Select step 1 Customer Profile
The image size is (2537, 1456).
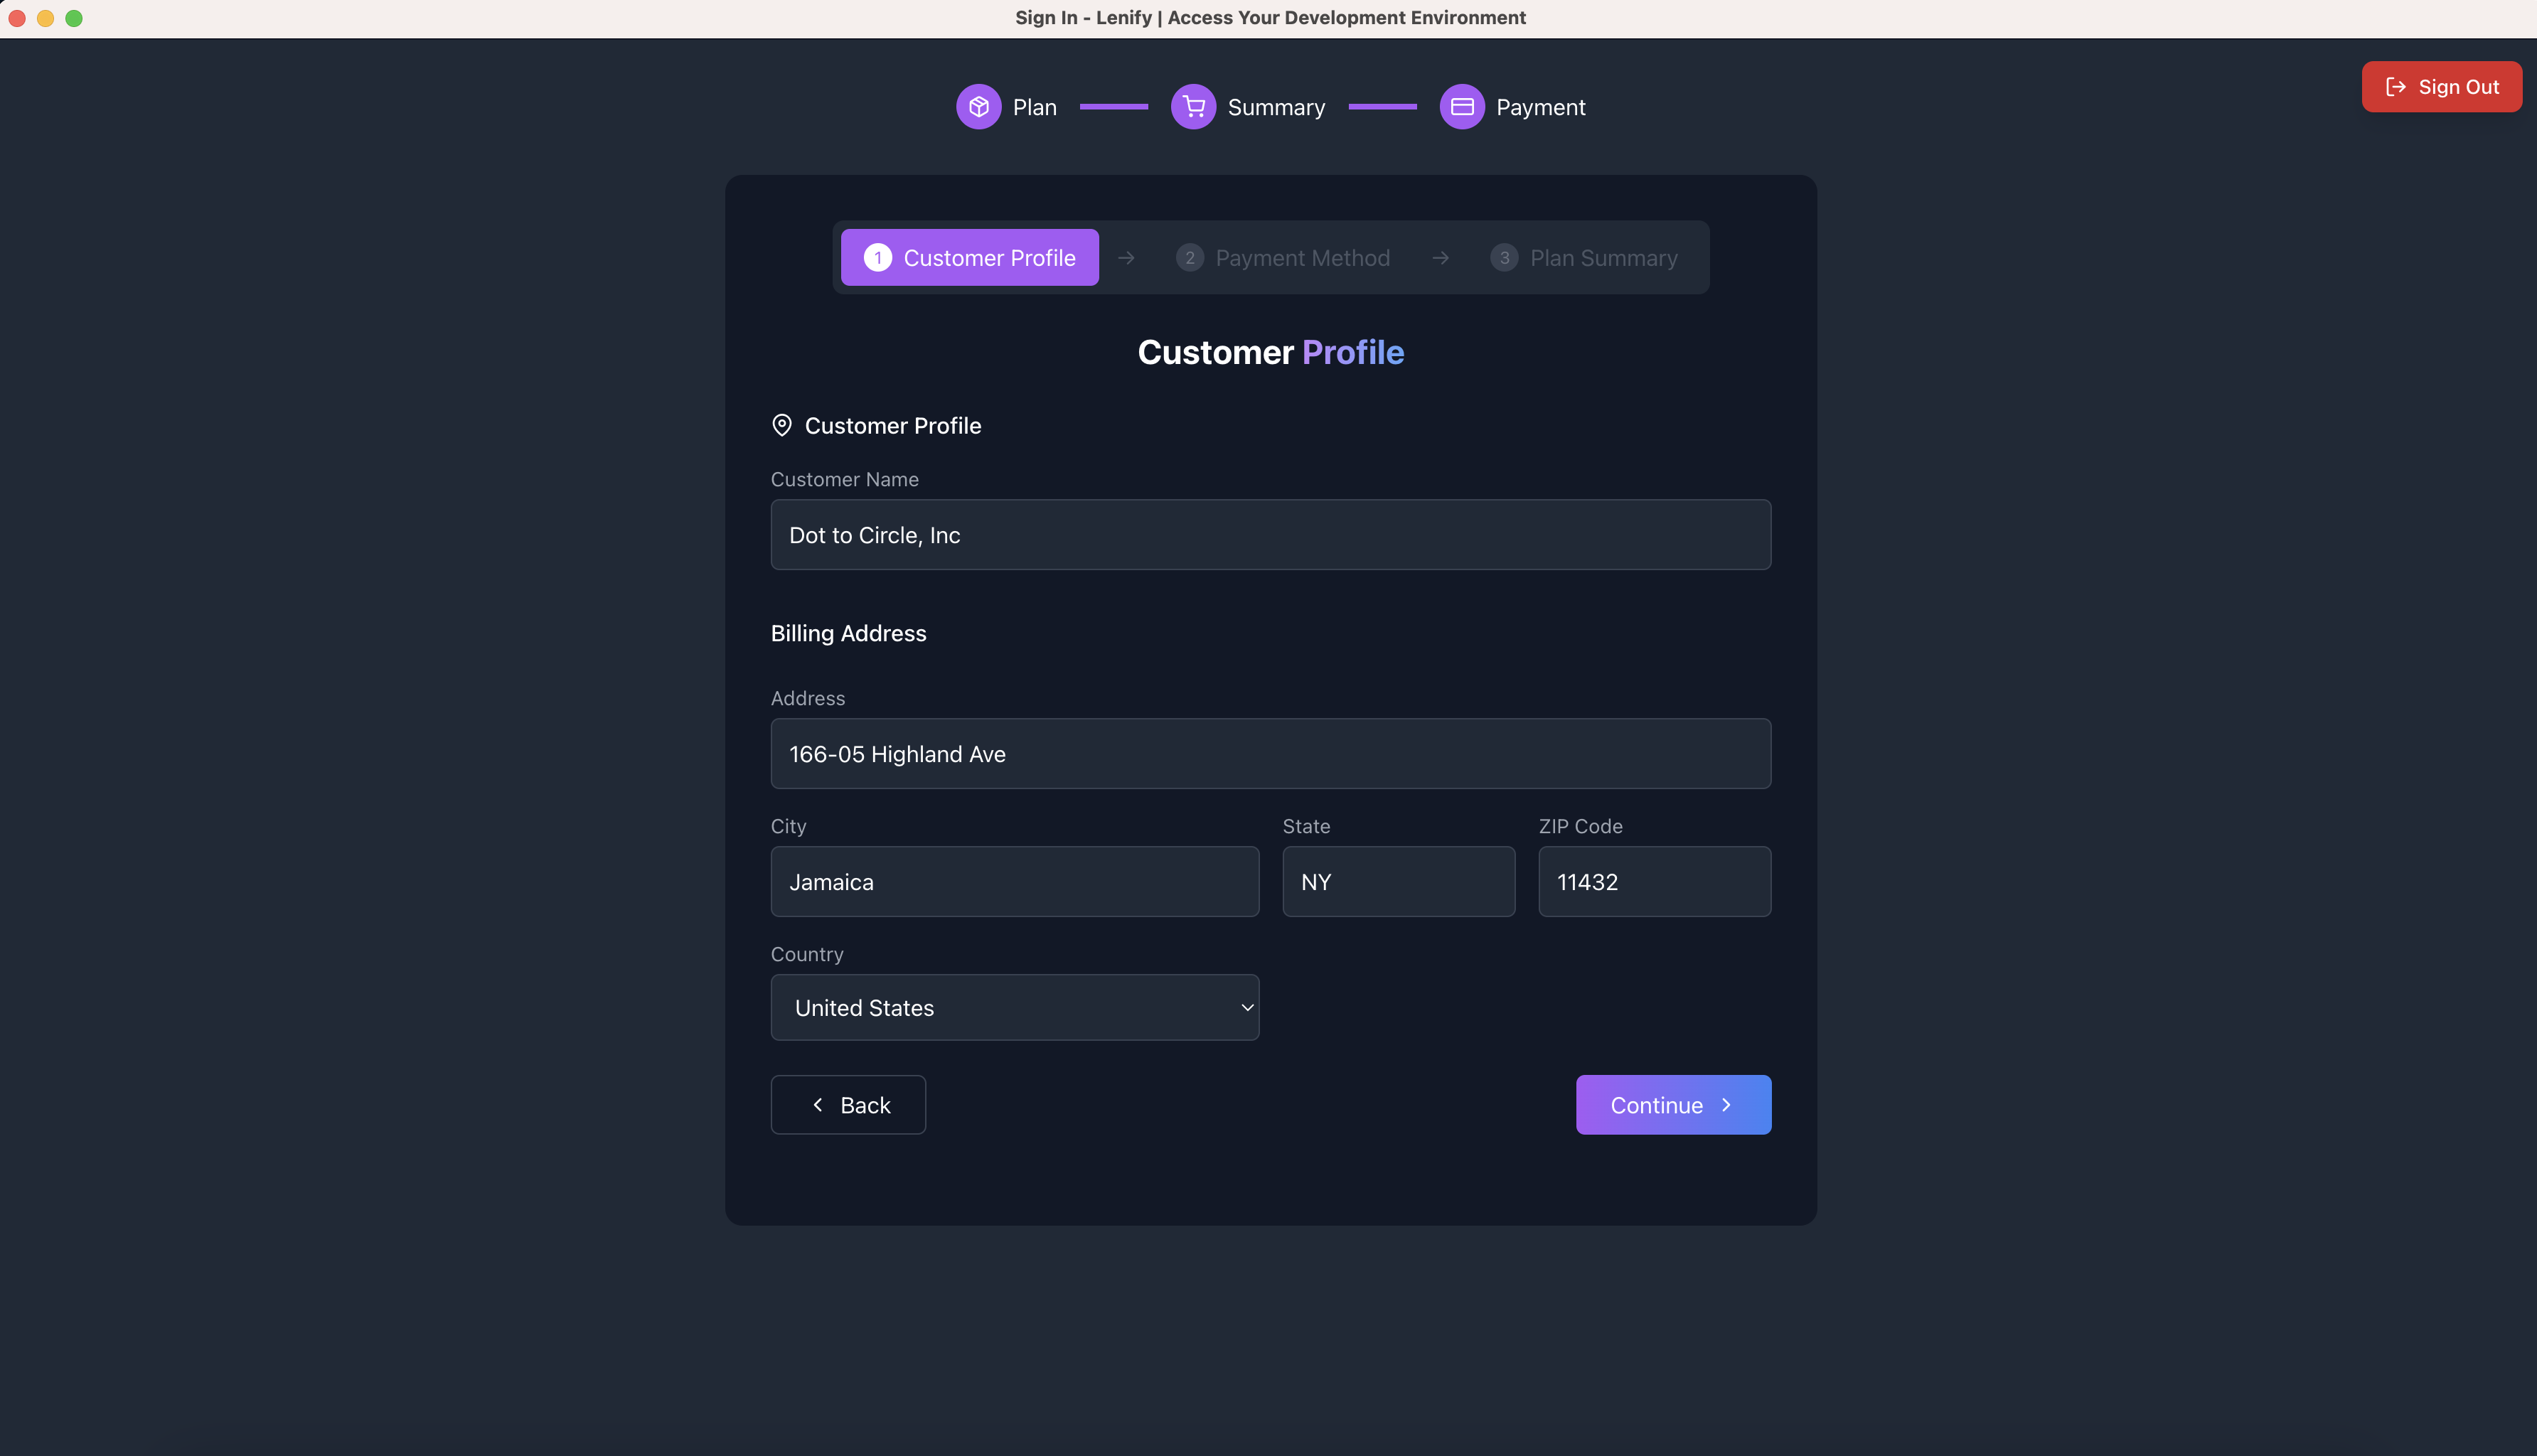coord(968,257)
